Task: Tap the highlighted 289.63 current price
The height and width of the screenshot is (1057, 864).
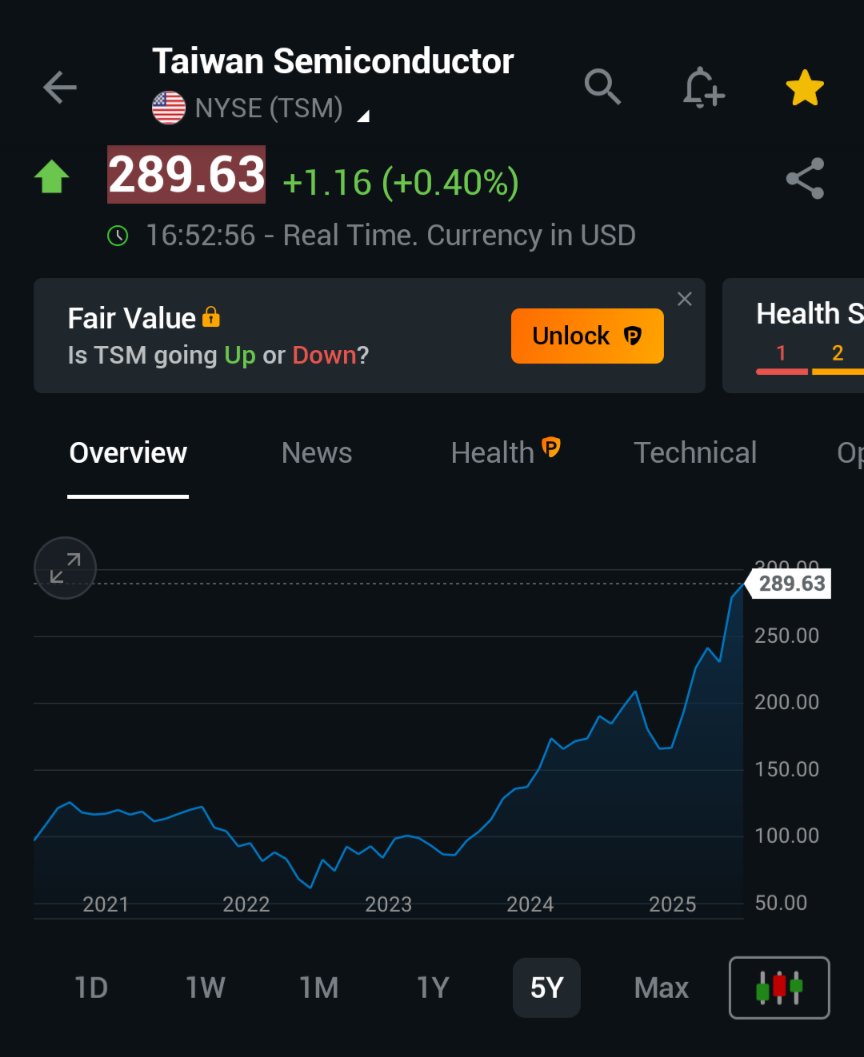Action: (x=186, y=175)
